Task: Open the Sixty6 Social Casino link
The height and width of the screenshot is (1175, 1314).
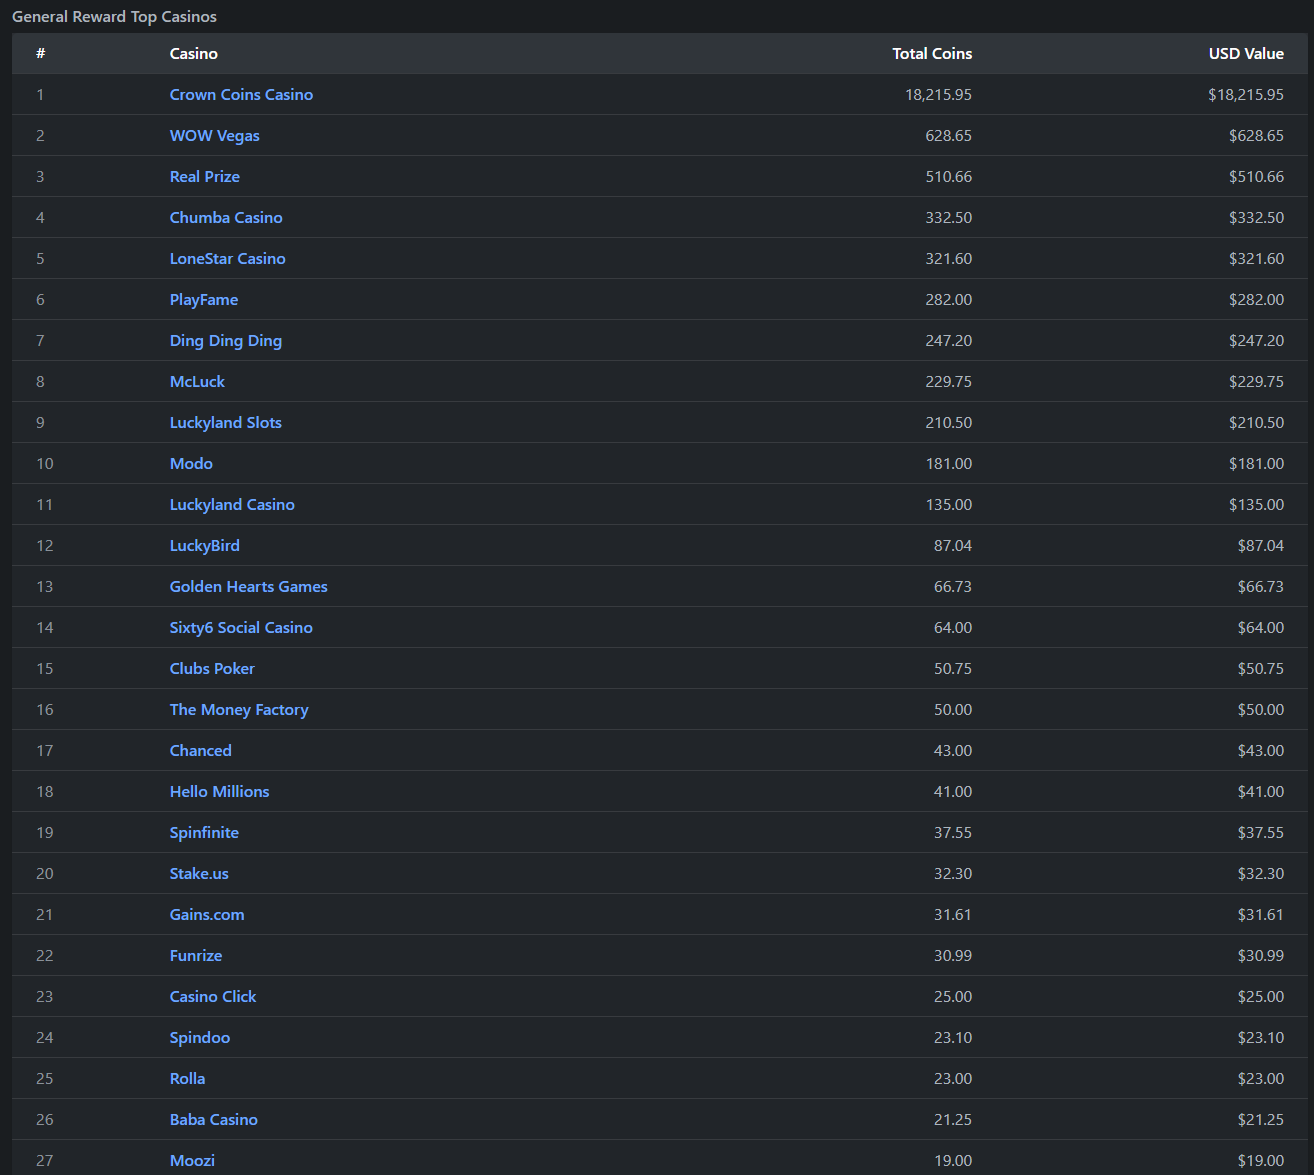Action: pyautogui.click(x=241, y=627)
